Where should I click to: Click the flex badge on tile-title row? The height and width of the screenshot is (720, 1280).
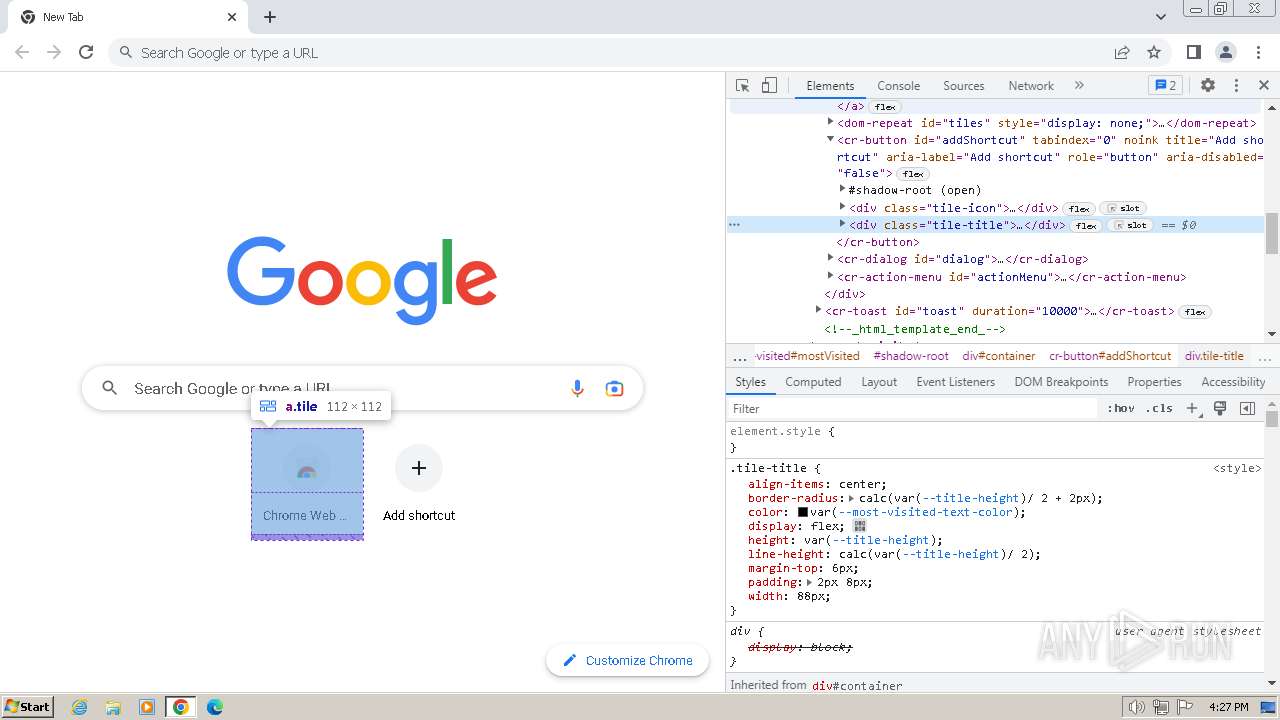[1086, 226]
